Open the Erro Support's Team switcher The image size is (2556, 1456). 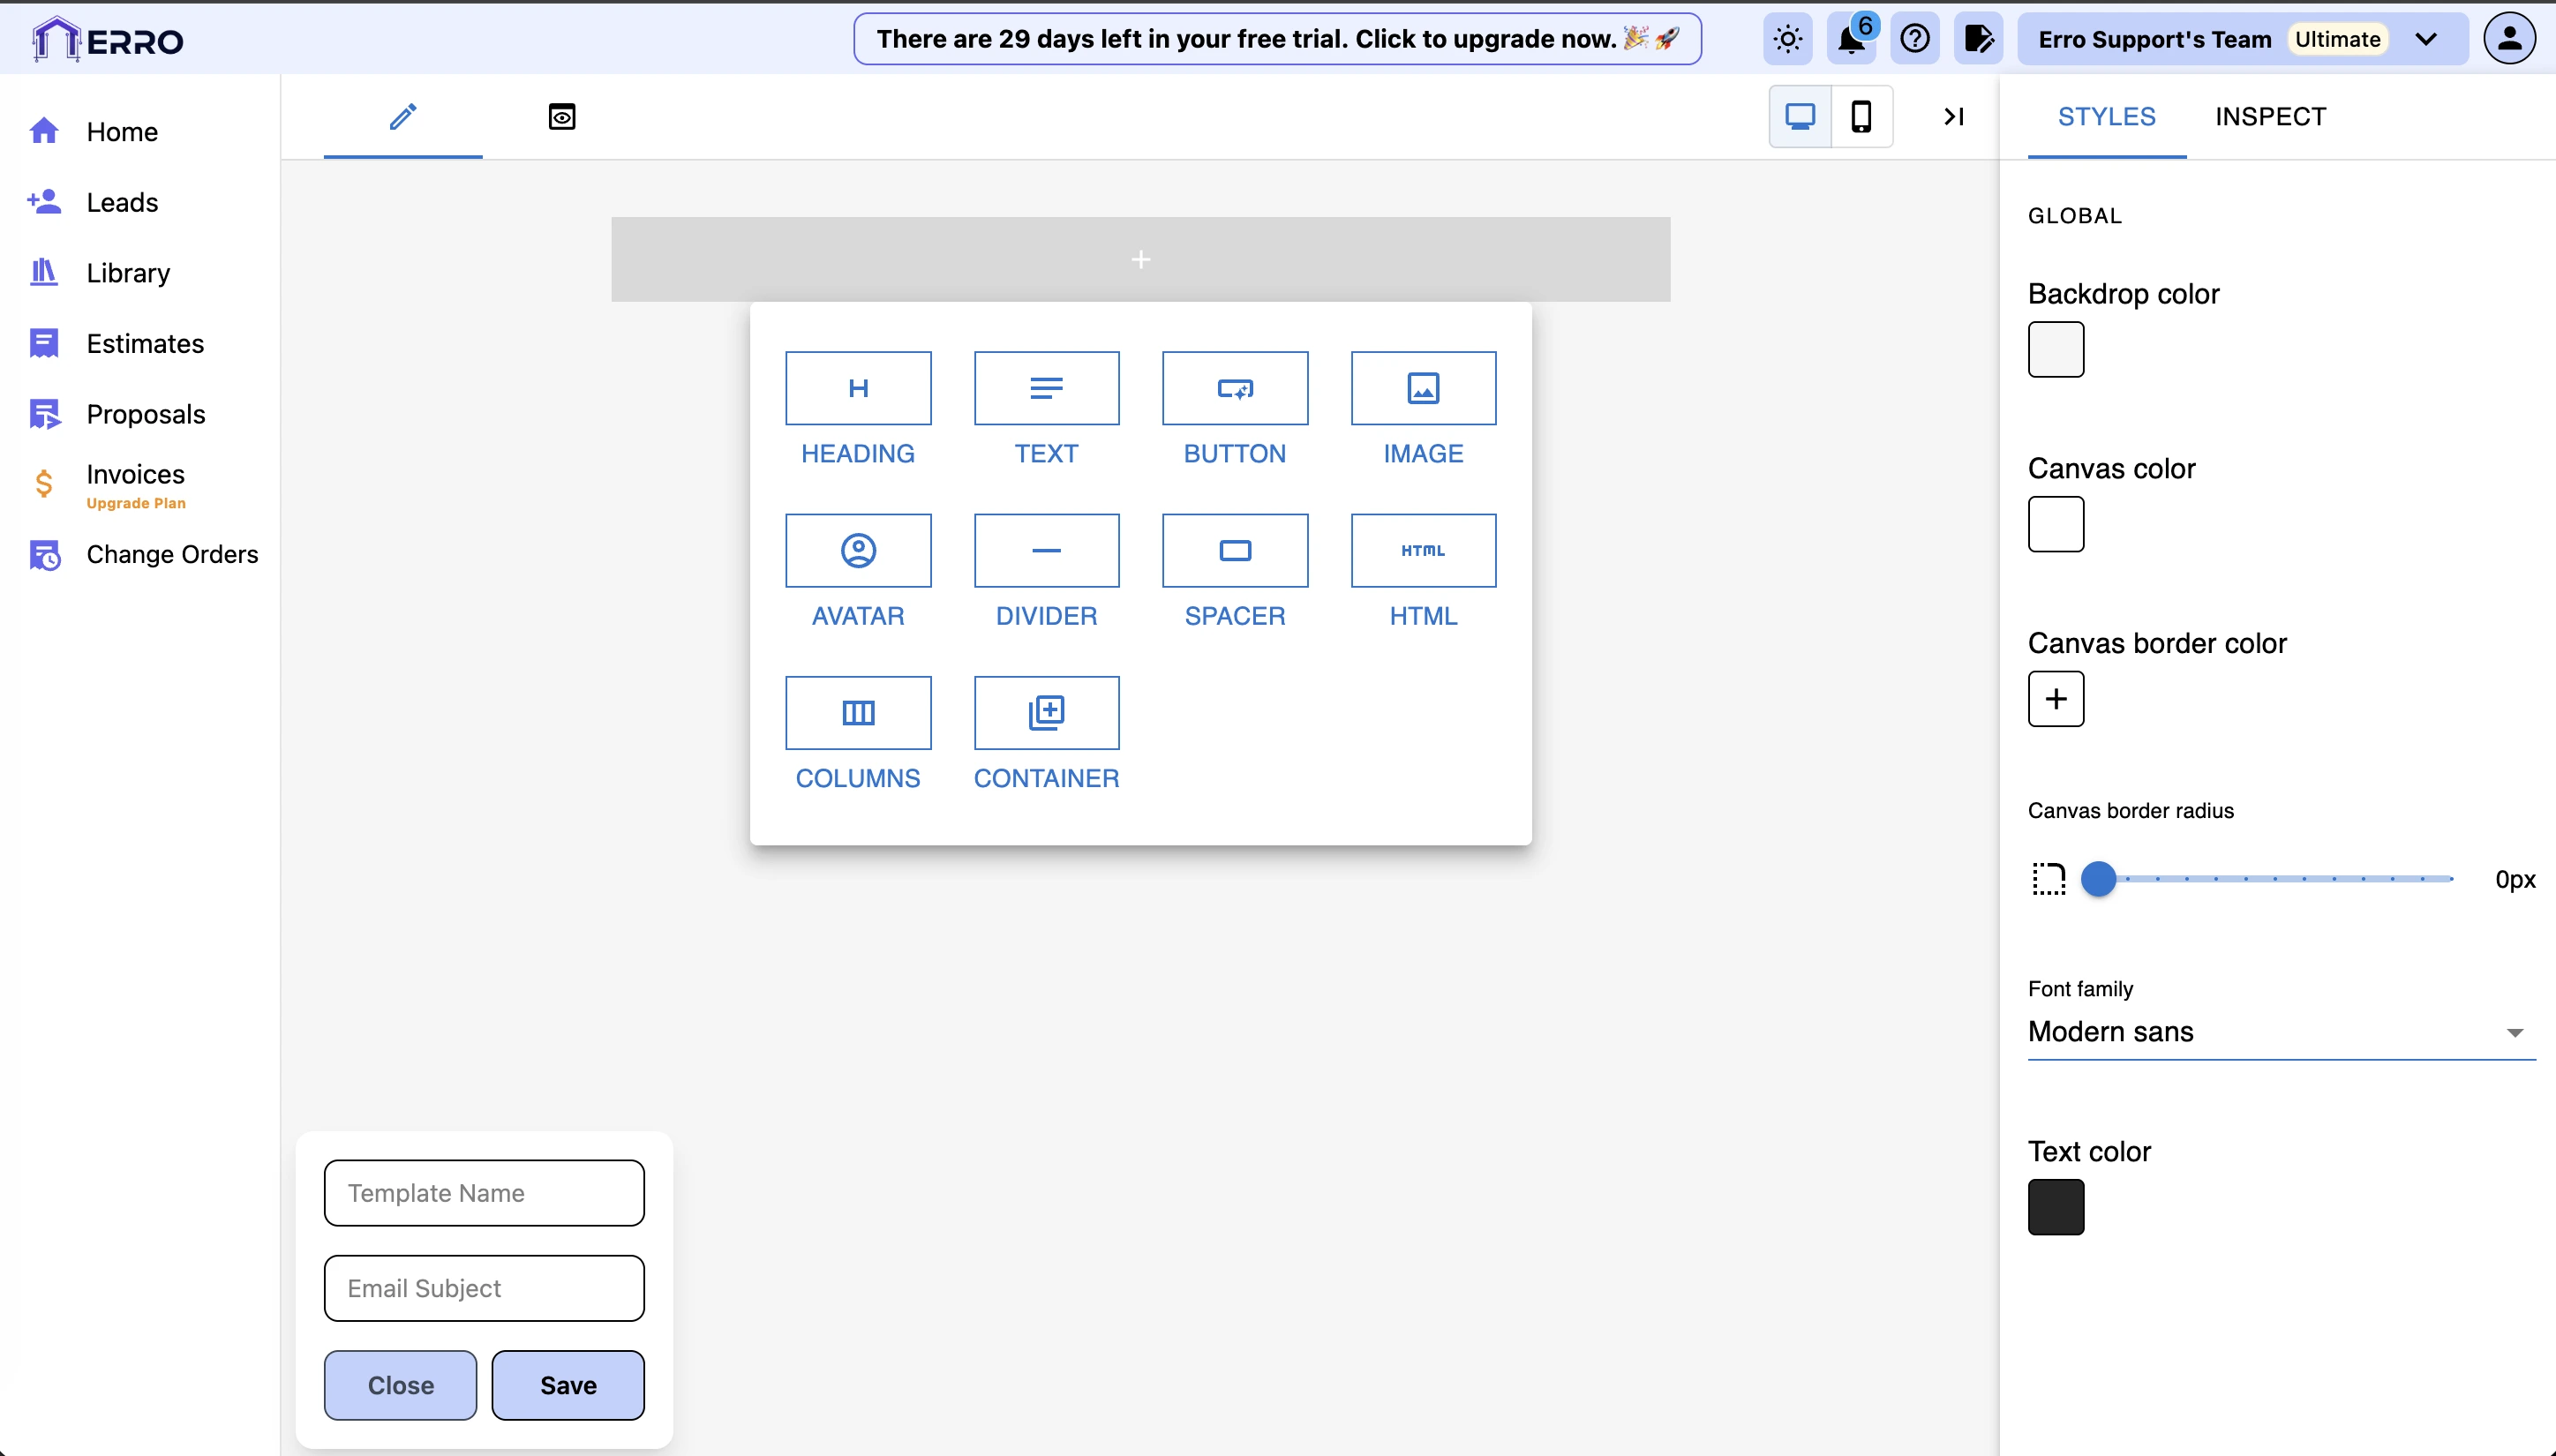(2242, 40)
